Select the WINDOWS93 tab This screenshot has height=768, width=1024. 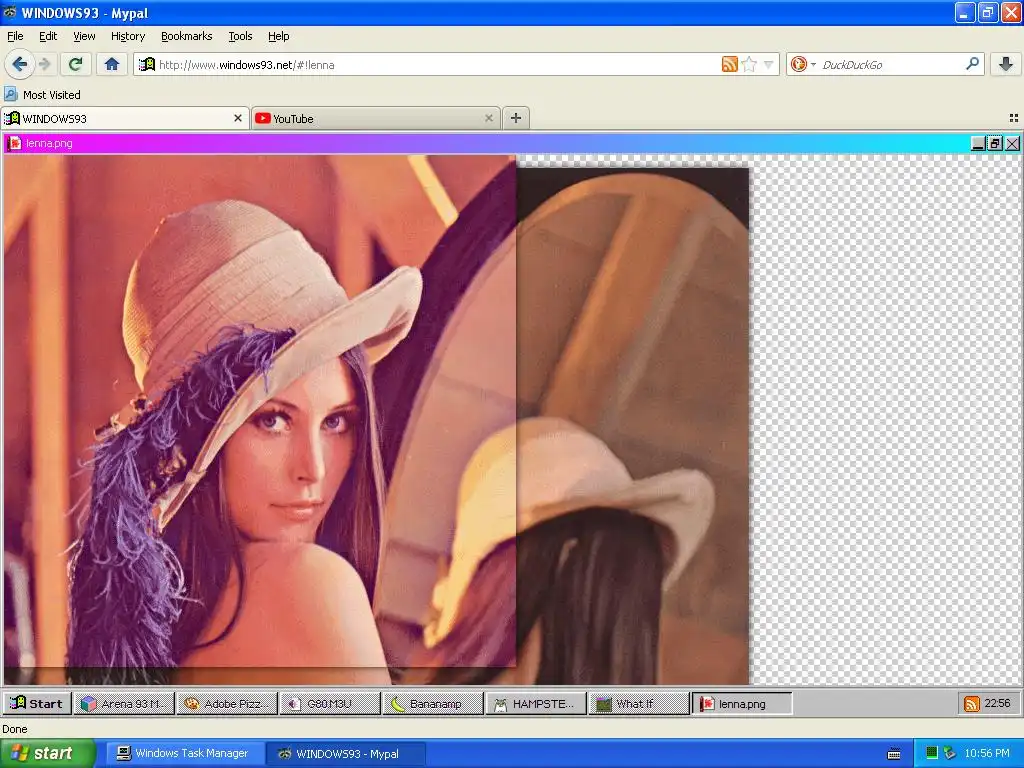124,118
